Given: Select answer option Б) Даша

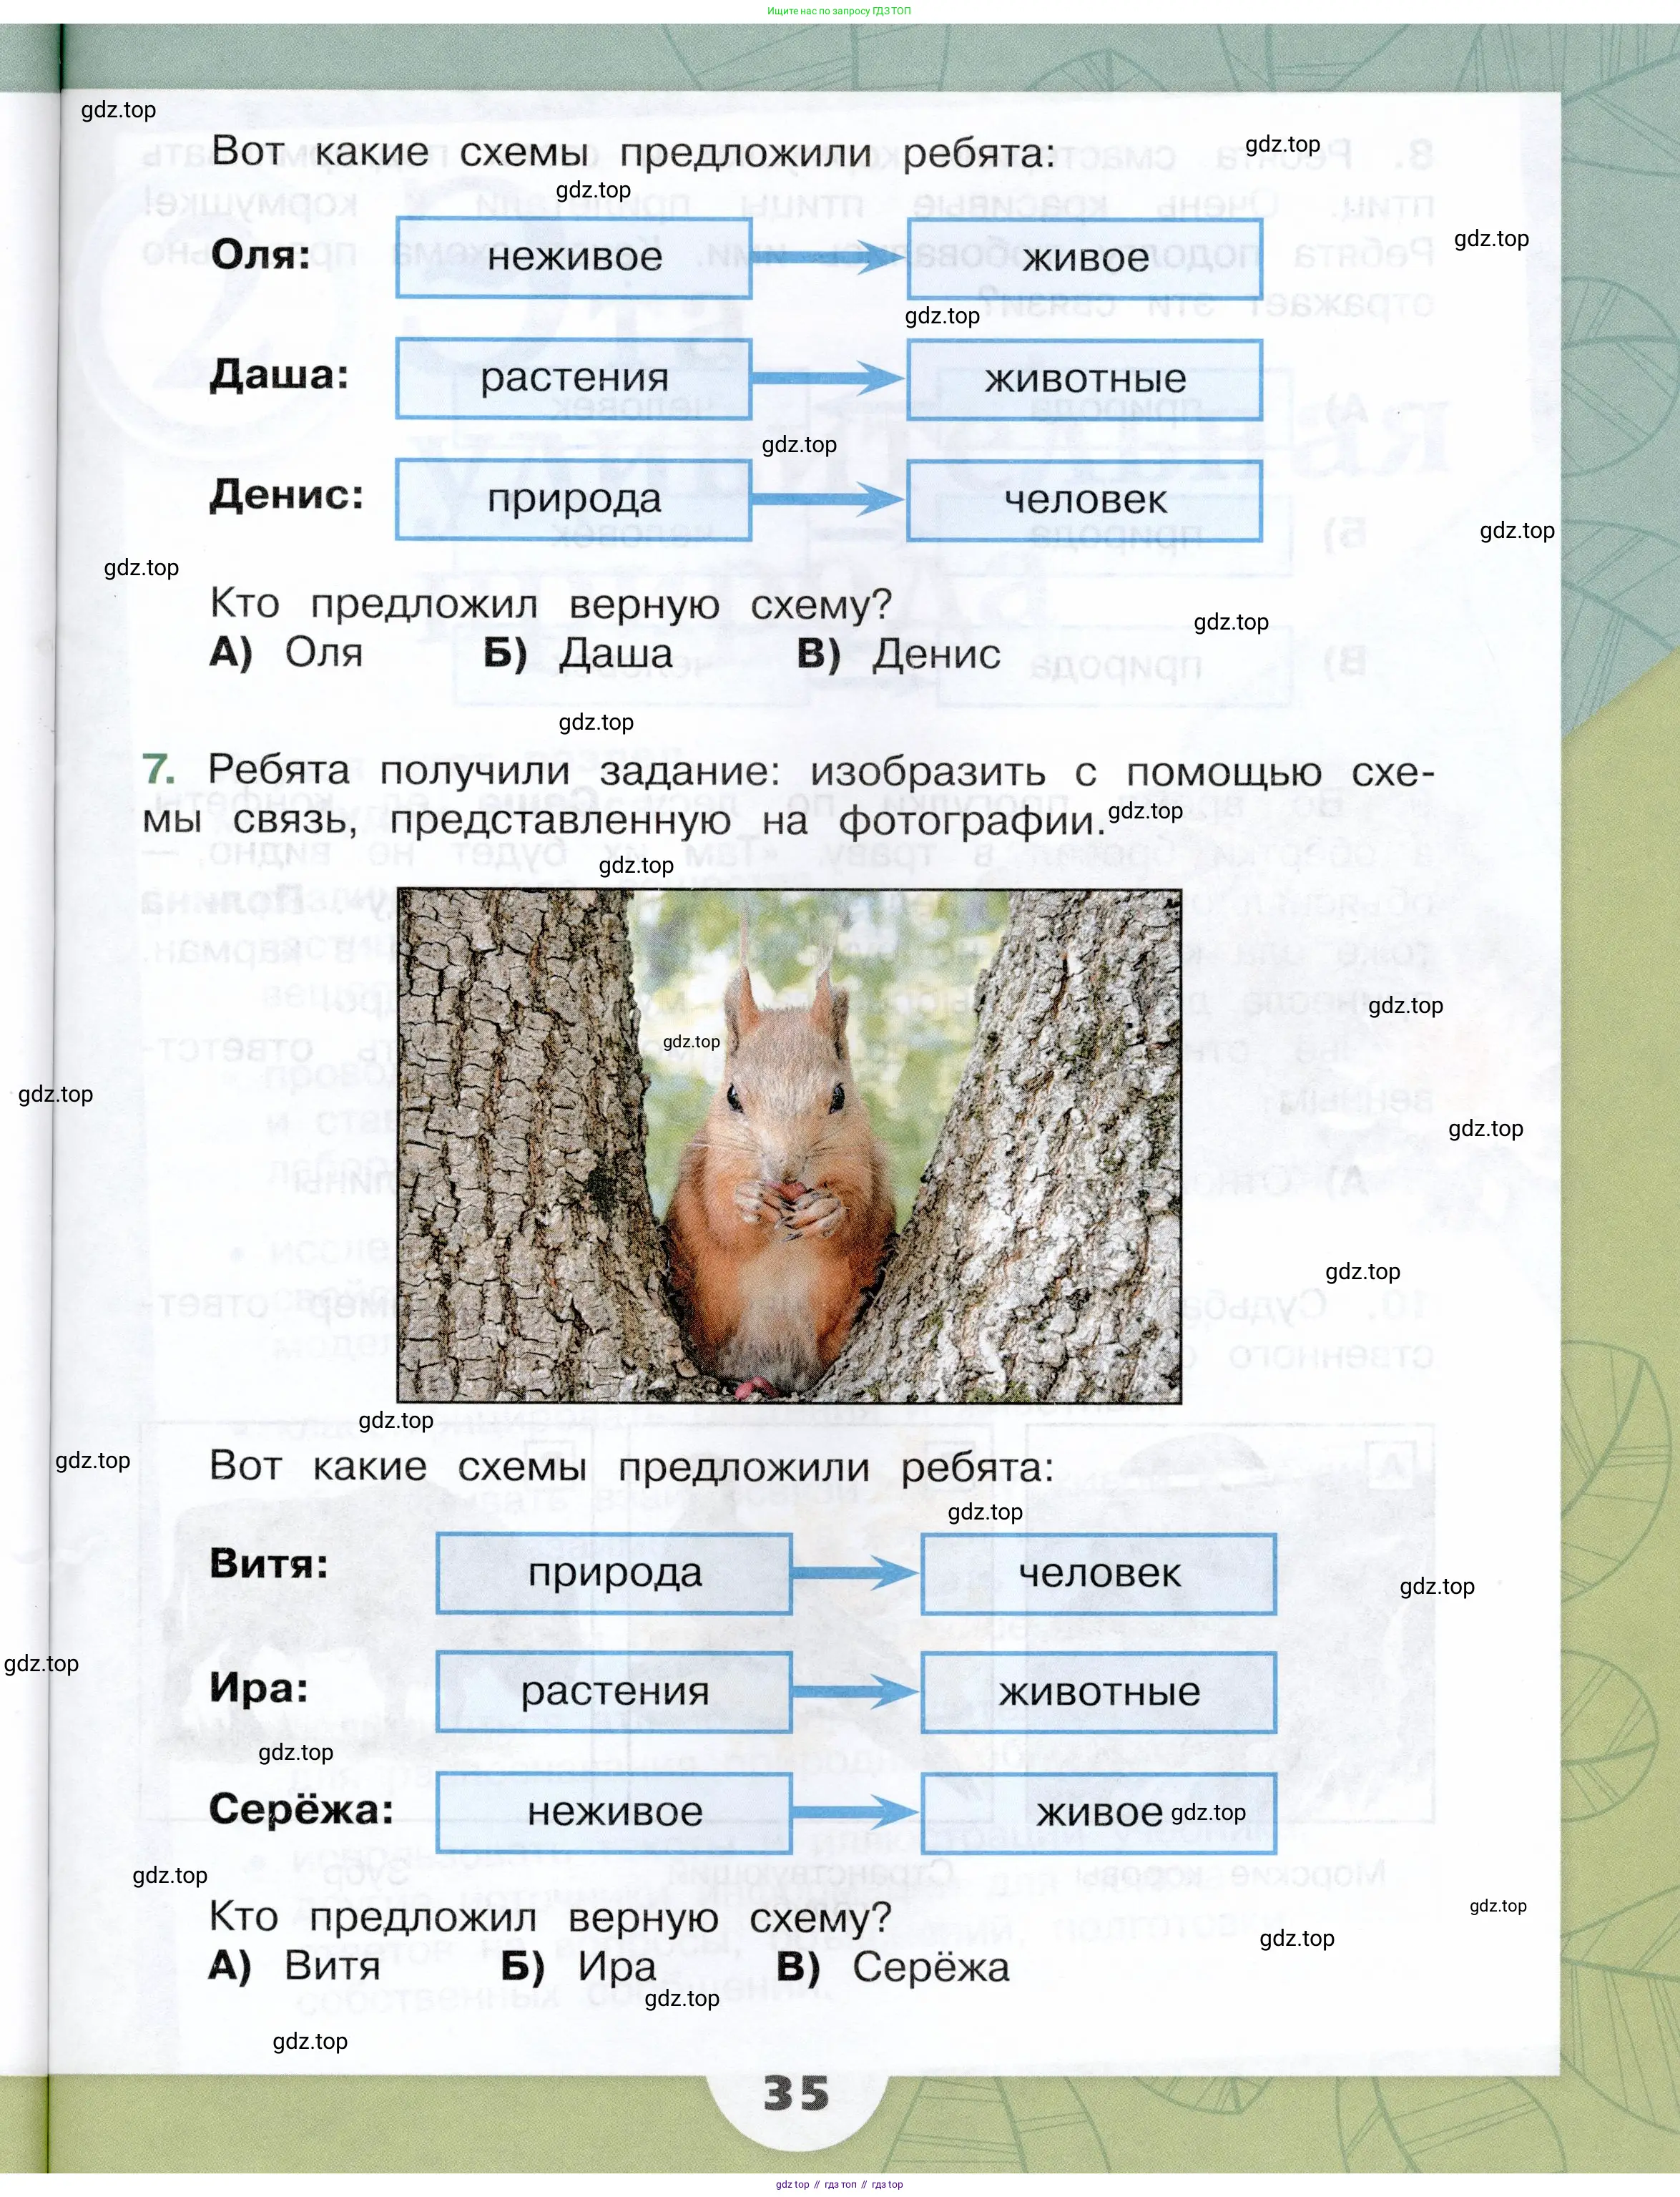Looking at the screenshot, I should [x=579, y=653].
